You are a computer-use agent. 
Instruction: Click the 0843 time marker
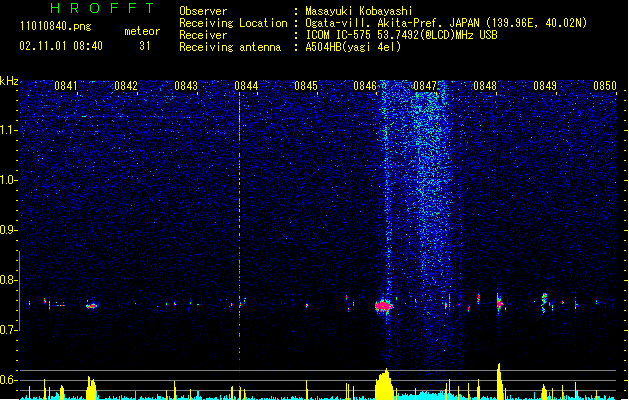tap(186, 86)
